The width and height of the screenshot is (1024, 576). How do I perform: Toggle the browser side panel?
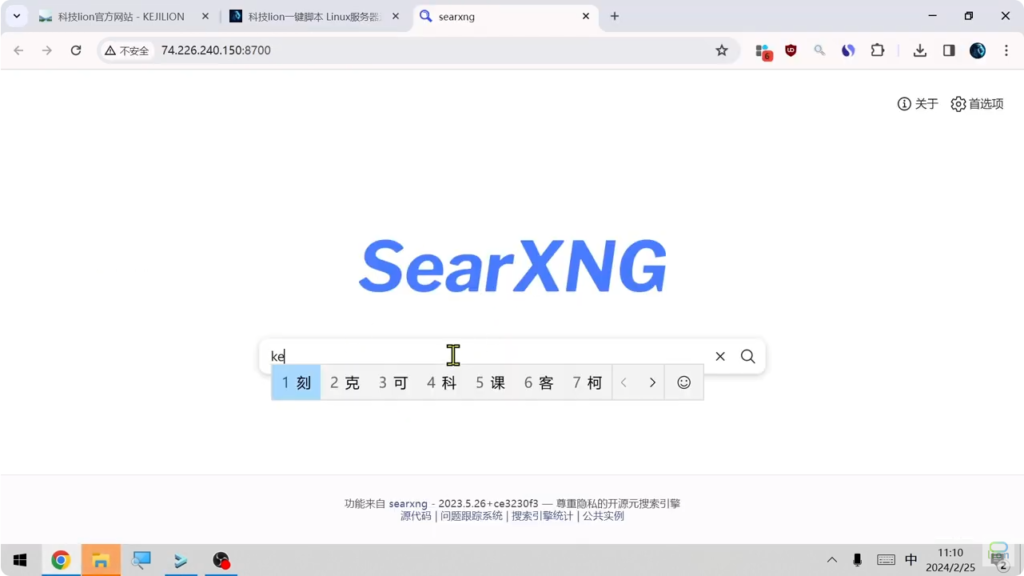[x=949, y=50]
